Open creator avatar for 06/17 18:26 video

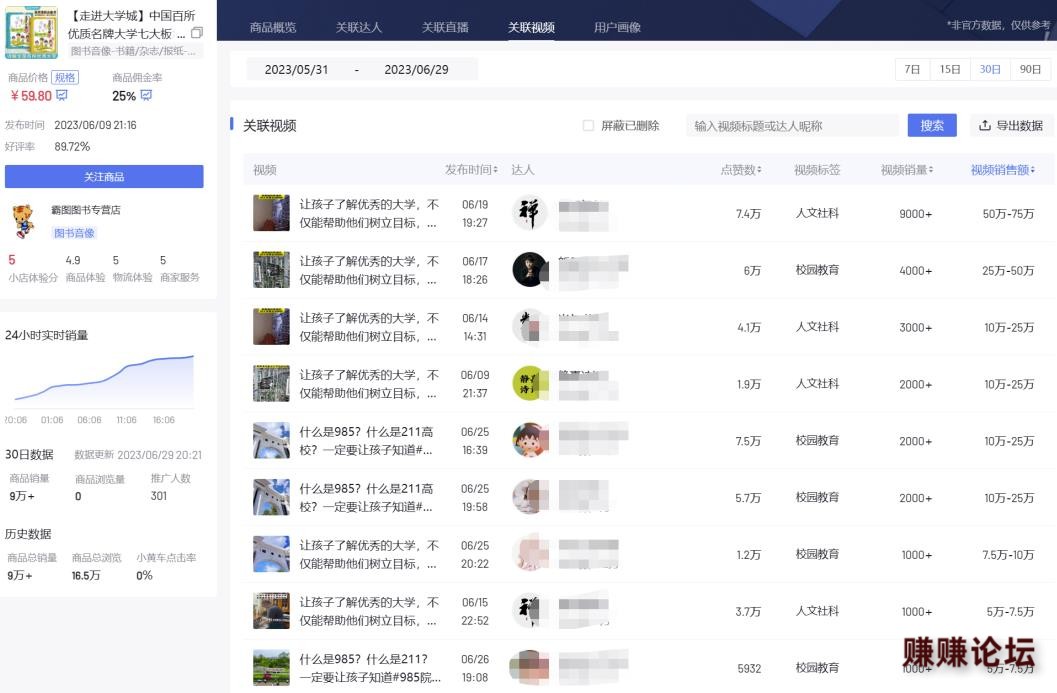(x=529, y=270)
